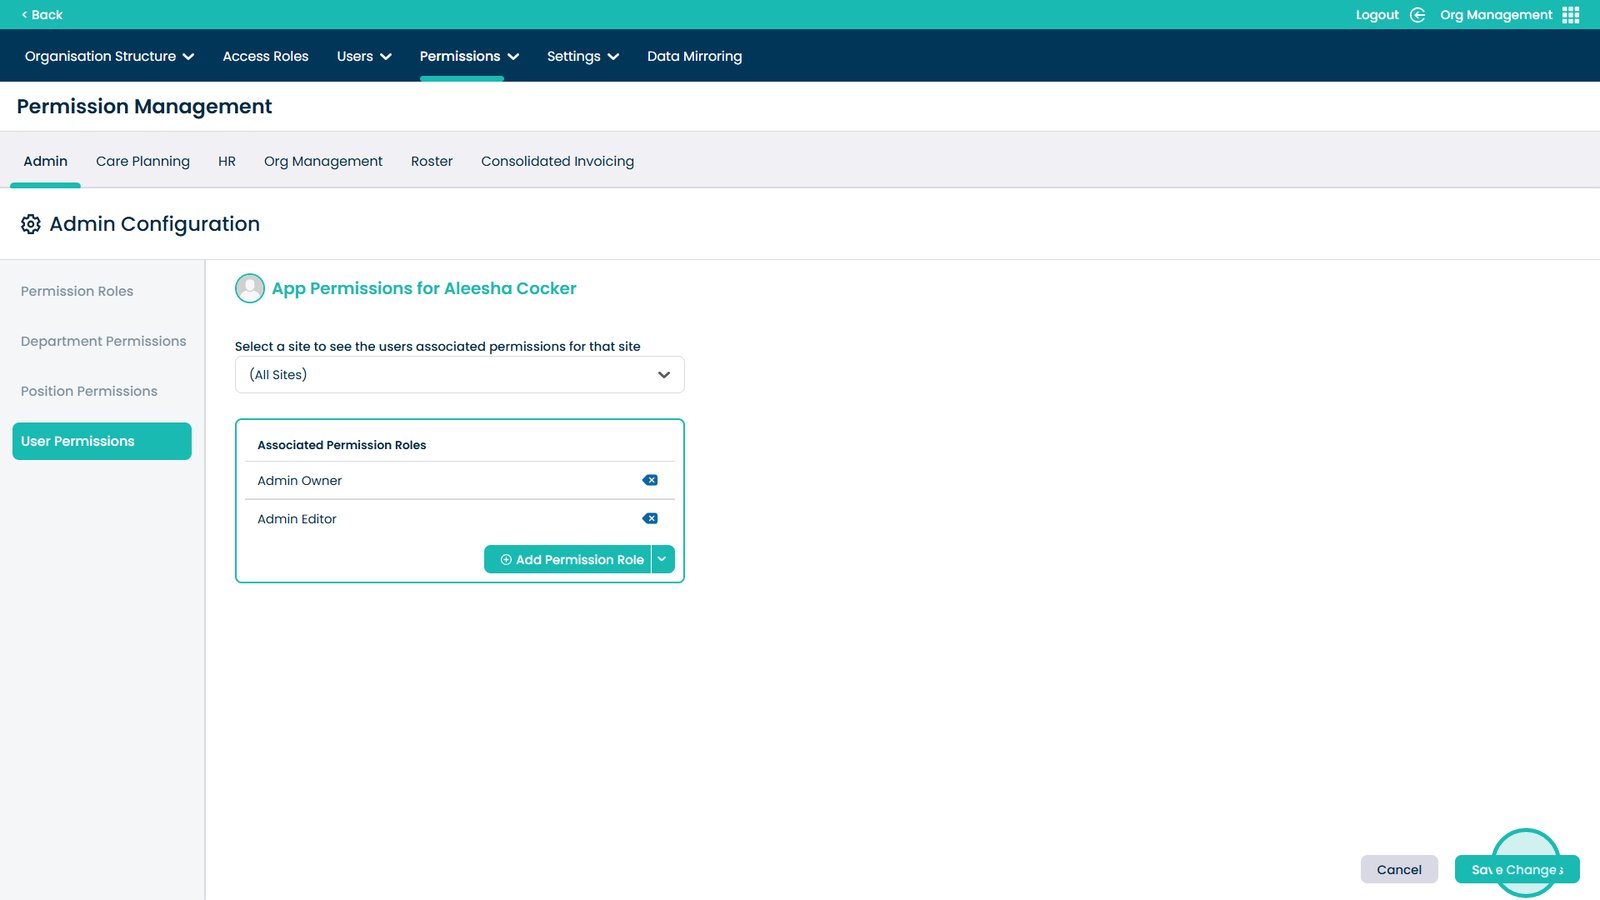Image resolution: width=1600 pixels, height=900 pixels.
Task: Click the Admin Configuration gear icon
Action: (x=31, y=224)
